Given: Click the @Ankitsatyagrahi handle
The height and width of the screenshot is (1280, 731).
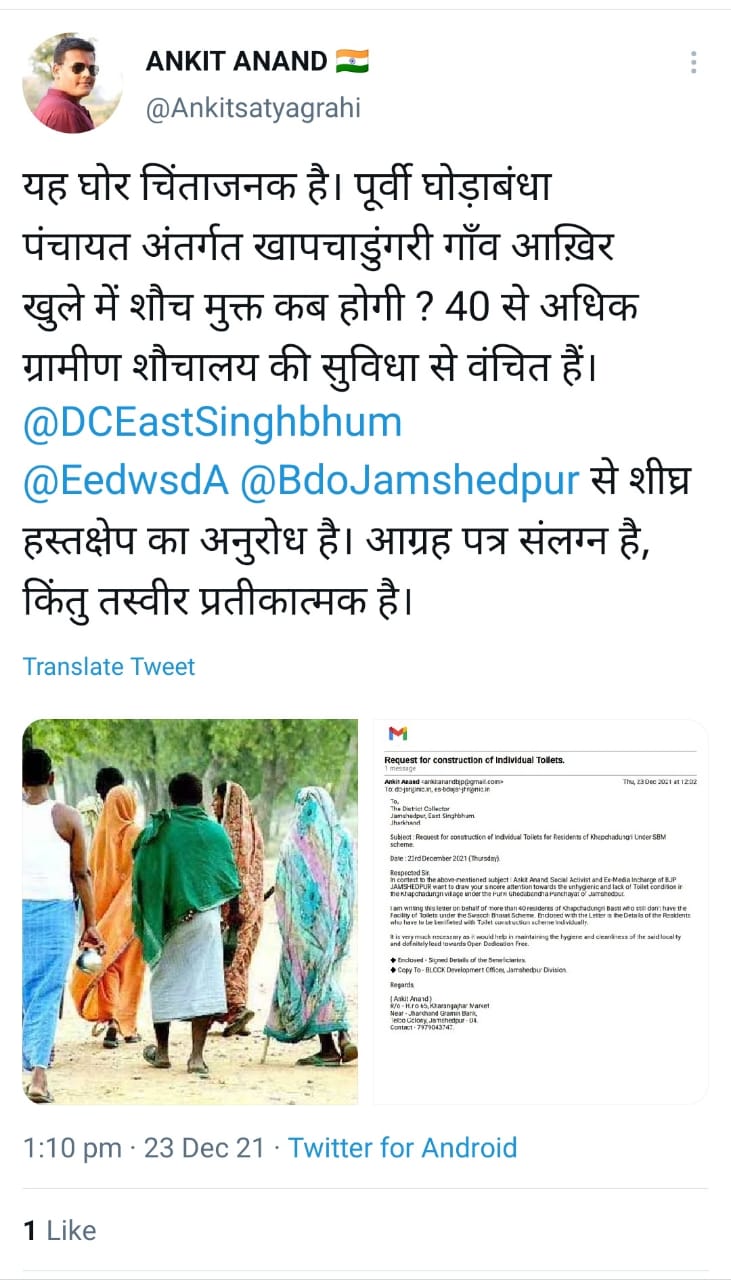Looking at the screenshot, I should point(253,108).
